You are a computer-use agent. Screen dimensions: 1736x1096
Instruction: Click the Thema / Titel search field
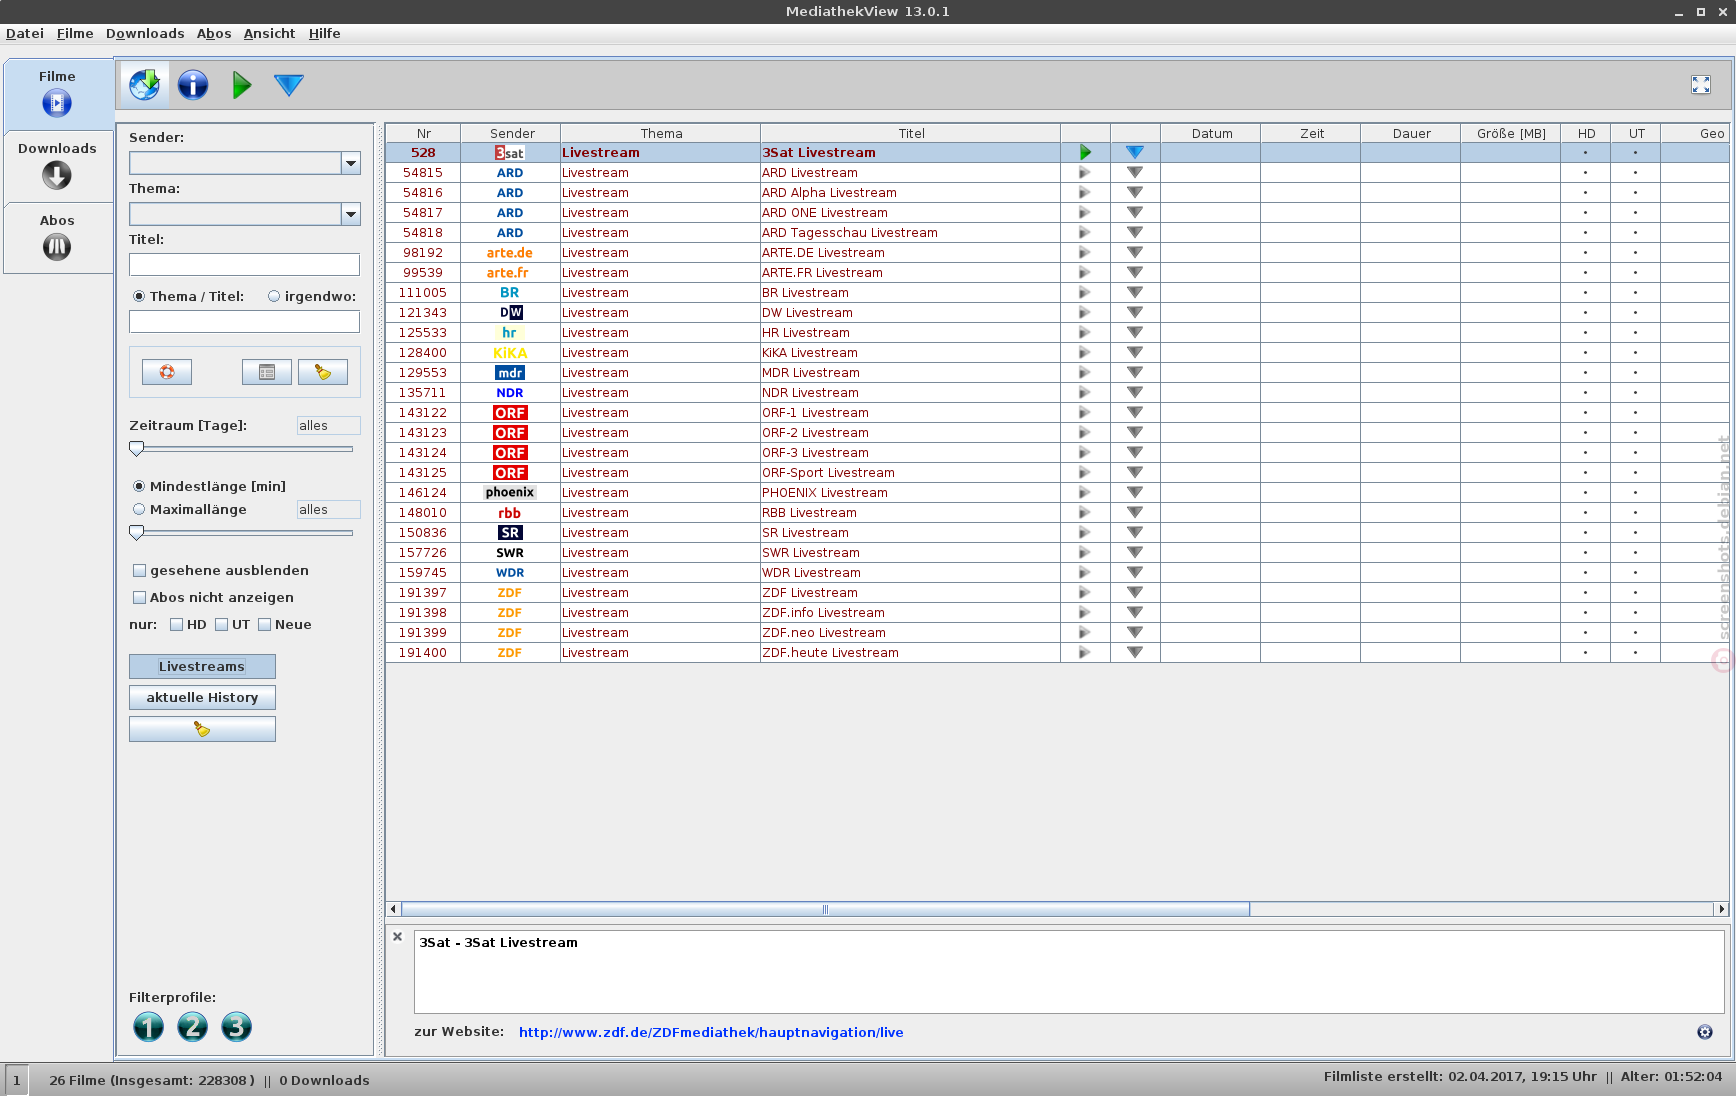pyautogui.click(x=244, y=321)
